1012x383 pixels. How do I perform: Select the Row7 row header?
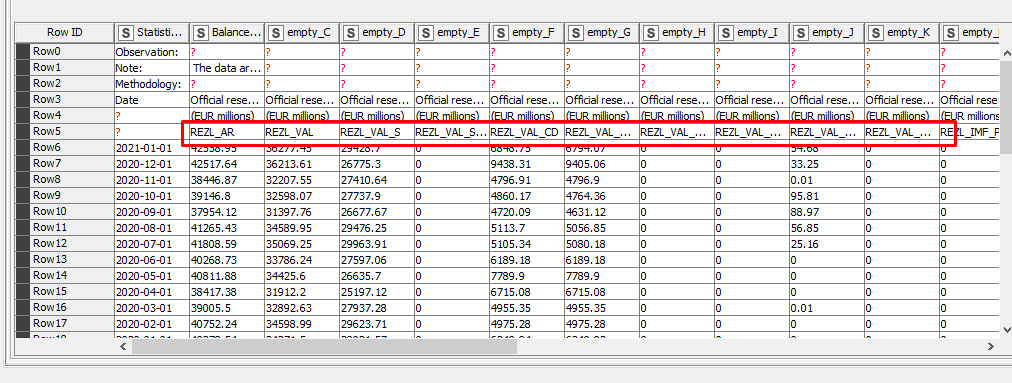pos(65,163)
